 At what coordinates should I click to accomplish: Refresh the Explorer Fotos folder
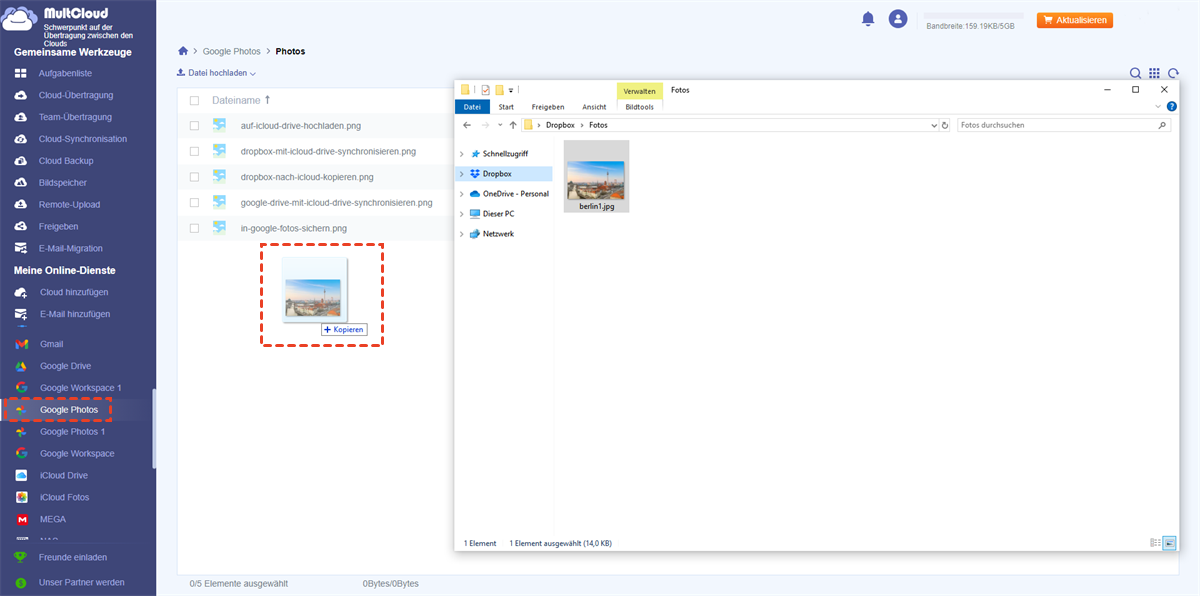point(945,125)
